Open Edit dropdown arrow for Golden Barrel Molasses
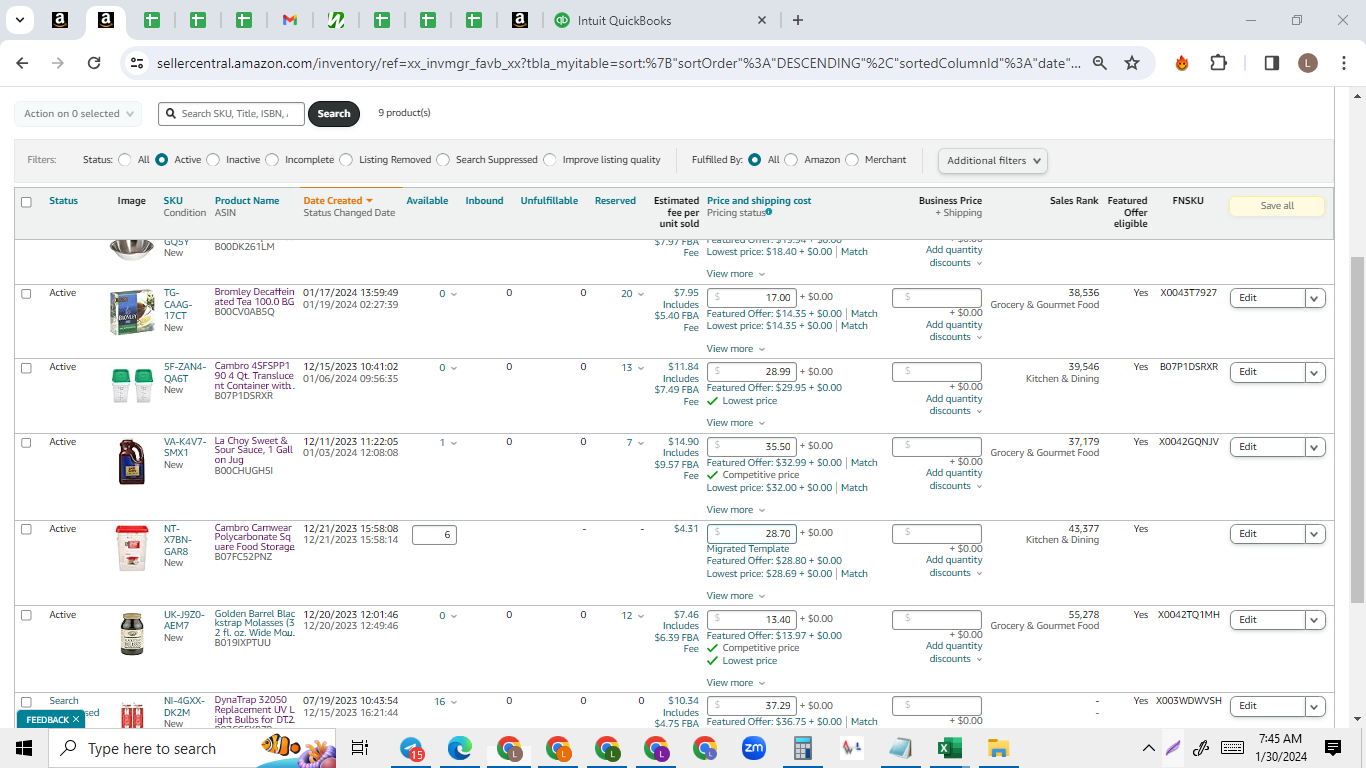1366x768 pixels. (x=1315, y=620)
